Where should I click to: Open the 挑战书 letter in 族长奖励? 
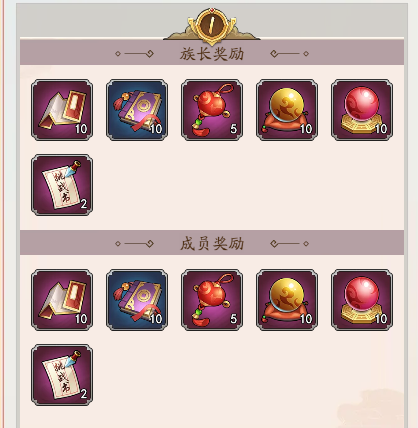[x=62, y=185]
